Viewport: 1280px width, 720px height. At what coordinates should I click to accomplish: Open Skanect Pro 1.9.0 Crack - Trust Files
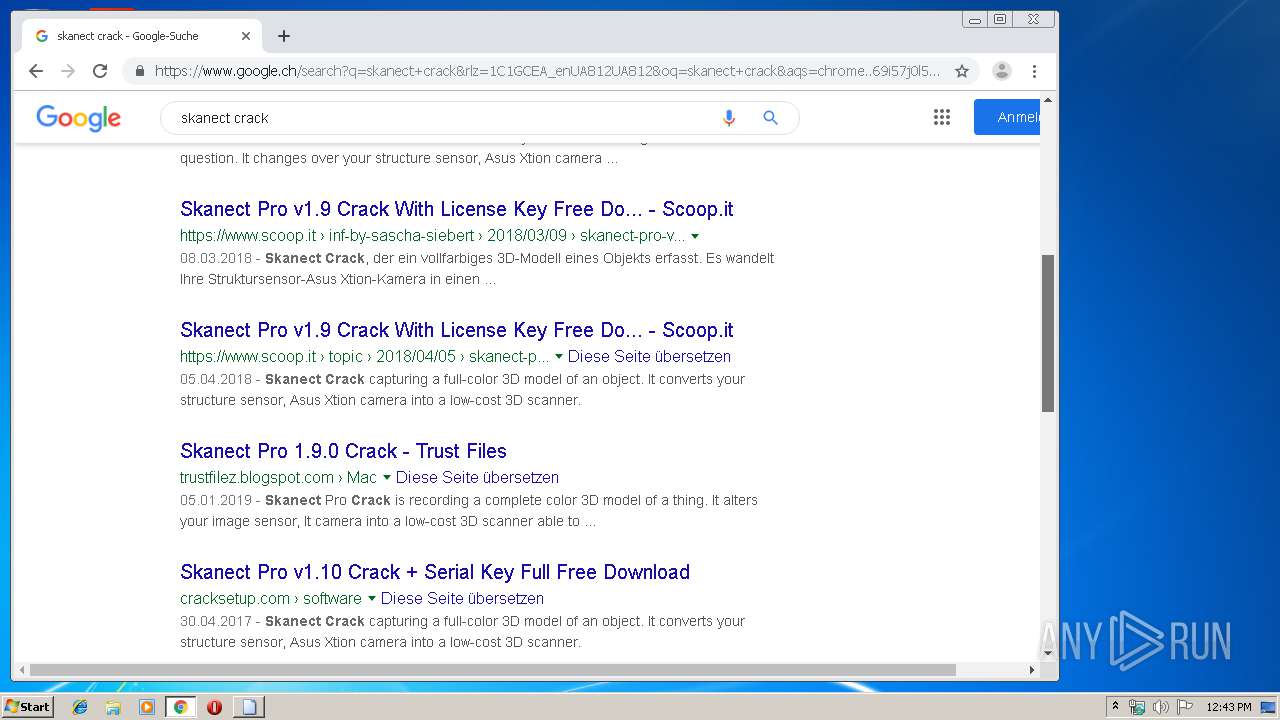pyautogui.click(x=343, y=451)
